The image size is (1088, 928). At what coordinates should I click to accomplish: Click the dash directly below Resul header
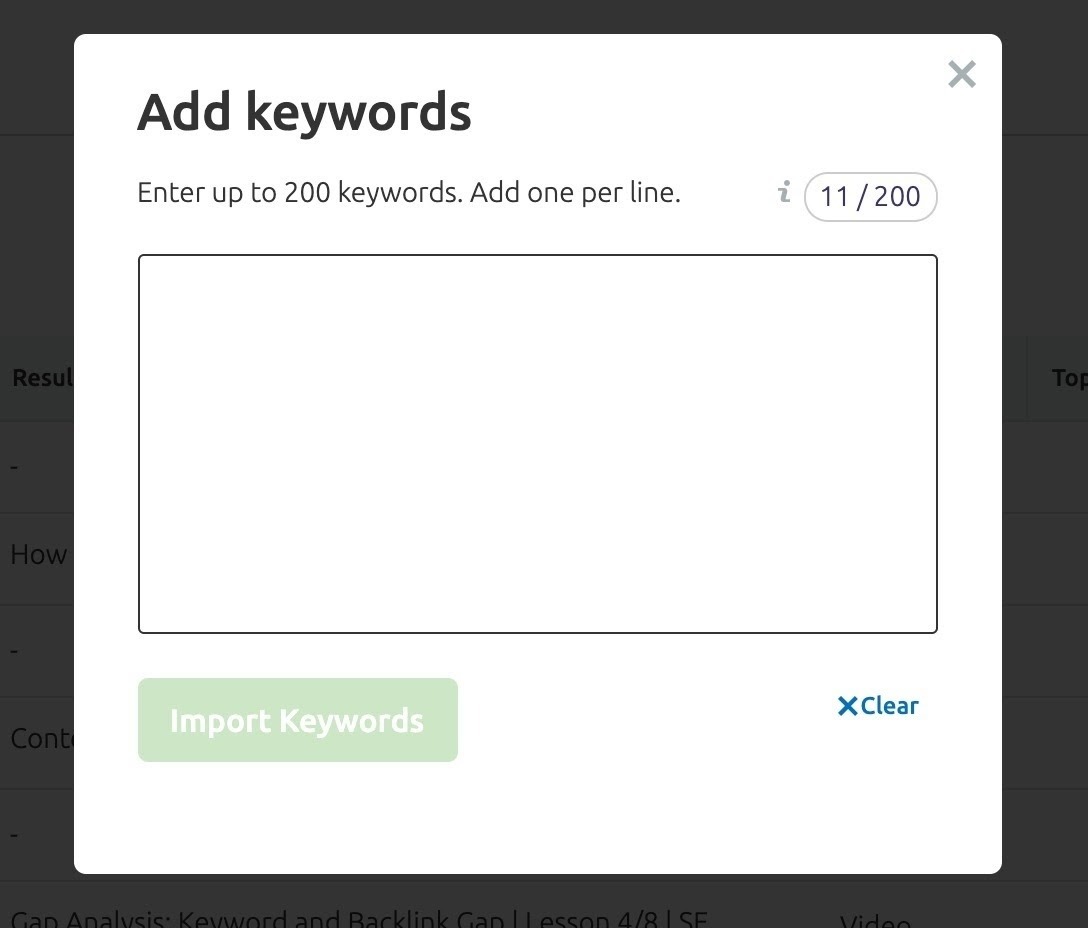pyautogui.click(x=14, y=466)
